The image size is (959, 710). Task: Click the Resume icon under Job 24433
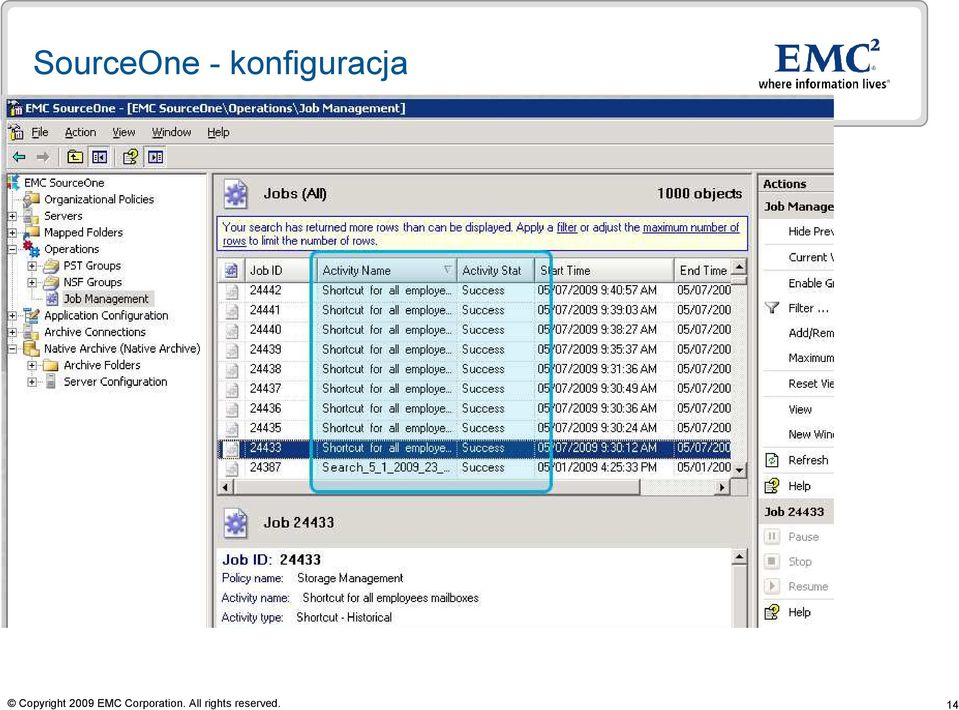point(772,586)
